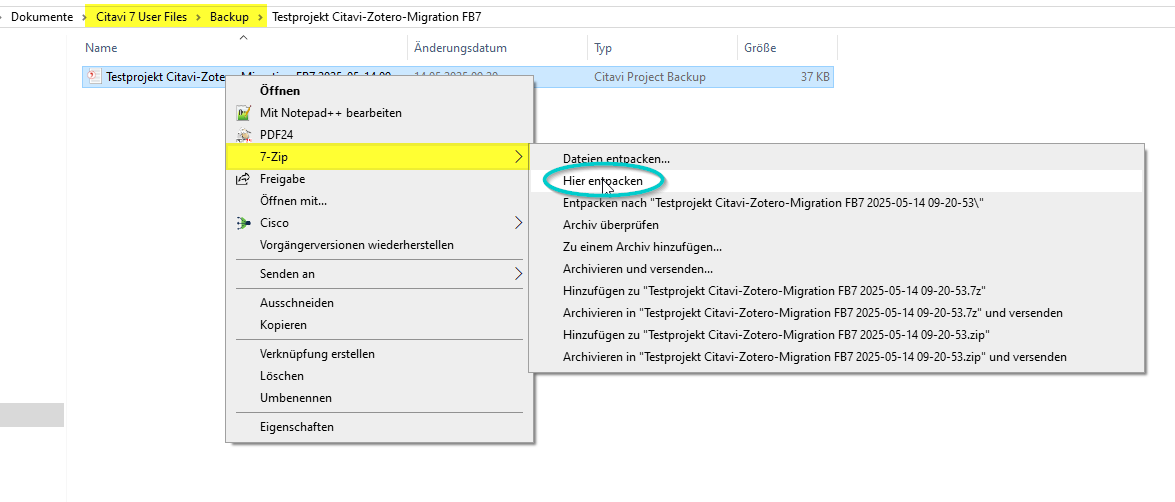1175x502 pixels.
Task: Sort by Größe column header
Action: [760, 48]
